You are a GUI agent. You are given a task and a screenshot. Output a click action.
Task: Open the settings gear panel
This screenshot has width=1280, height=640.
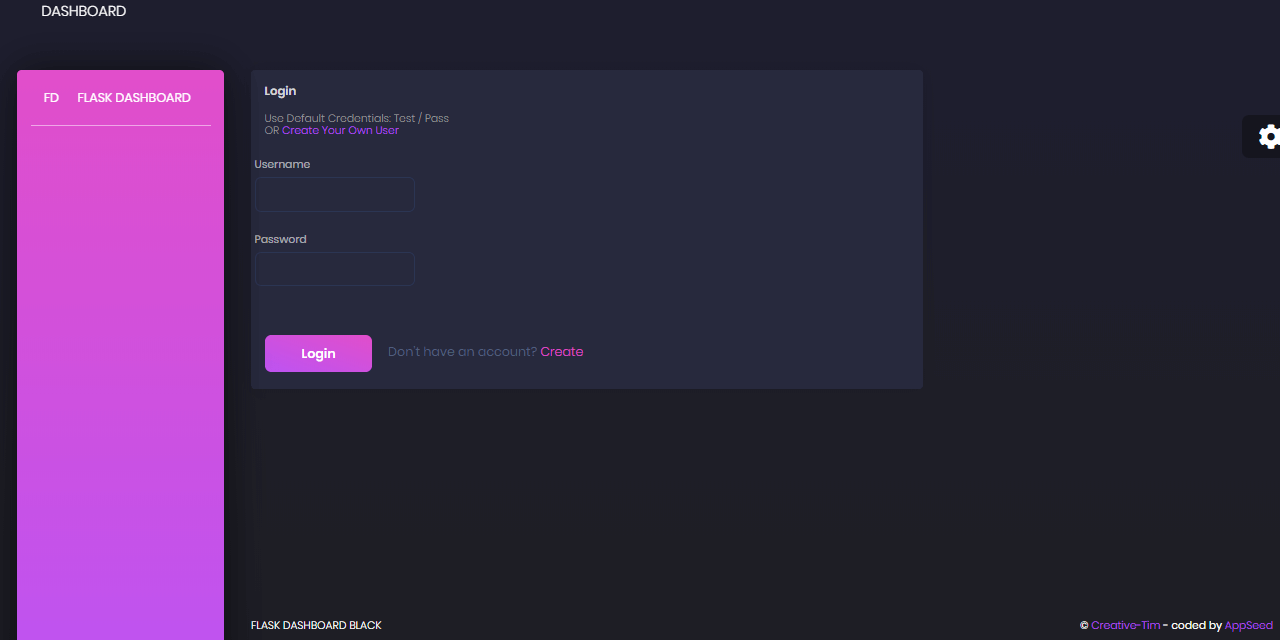[1267, 137]
